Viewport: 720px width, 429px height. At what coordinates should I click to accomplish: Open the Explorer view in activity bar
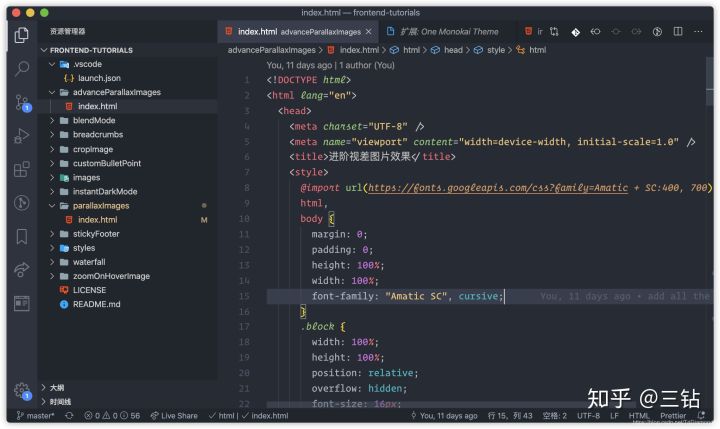click(22, 35)
